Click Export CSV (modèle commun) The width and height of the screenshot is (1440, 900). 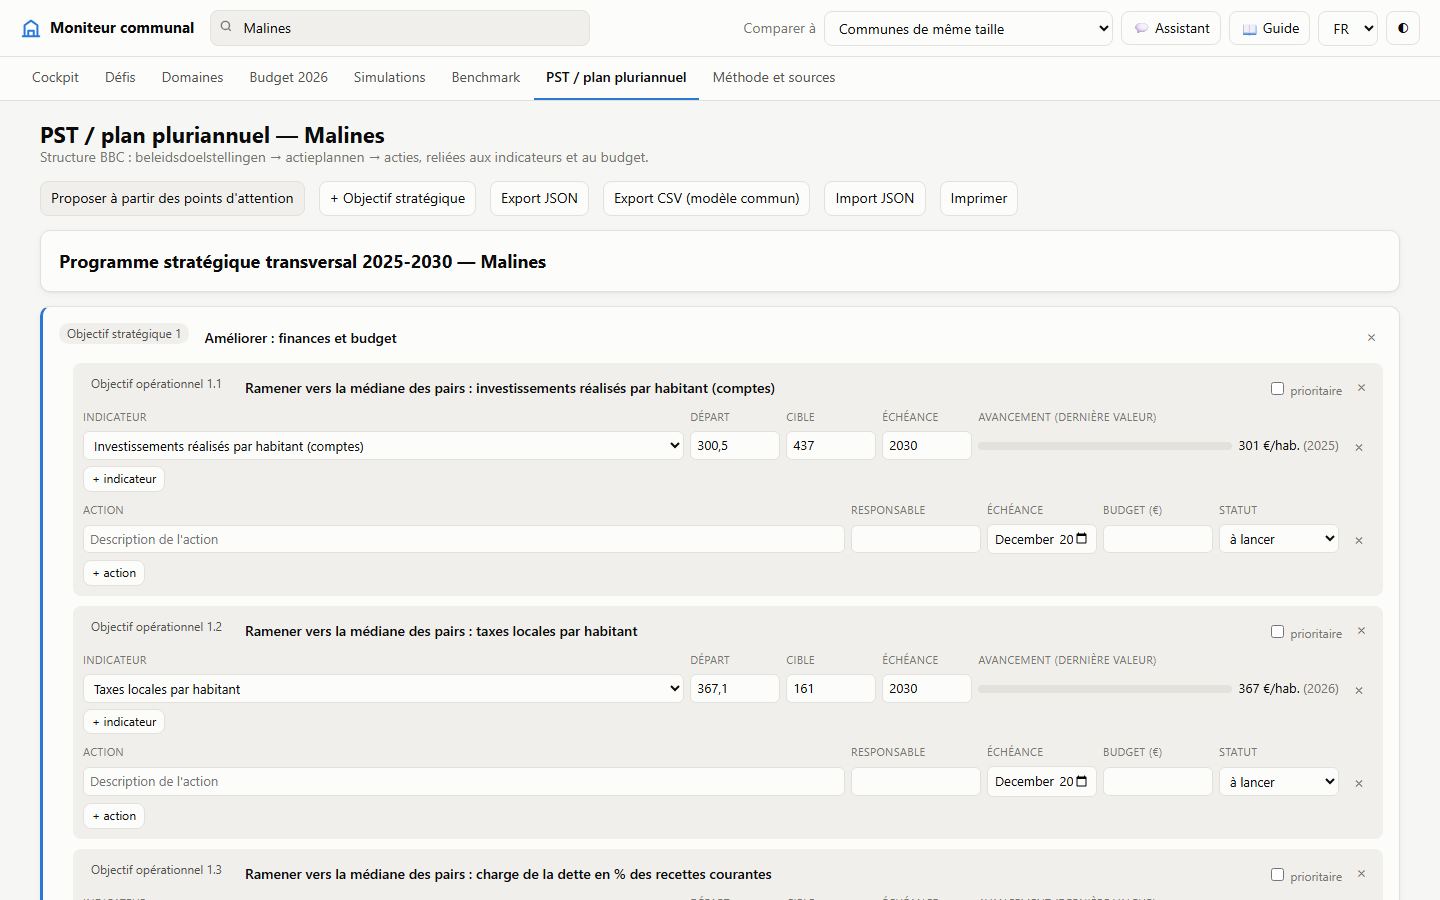click(x=706, y=198)
